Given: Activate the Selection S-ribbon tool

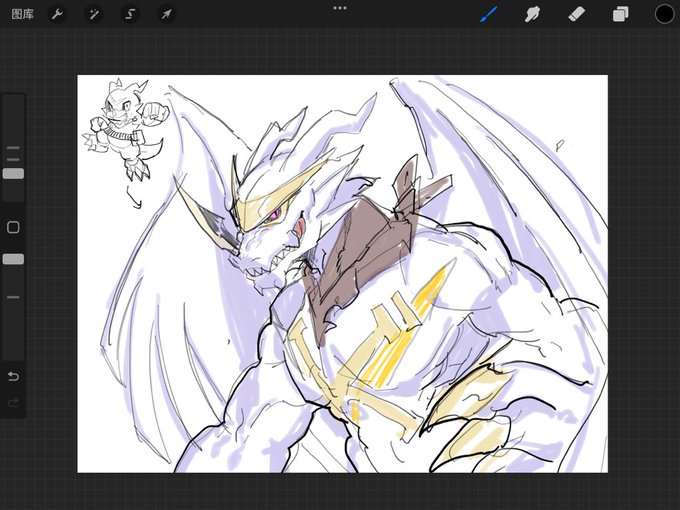Looking at the screenshot, I should [x=130, y=14].
